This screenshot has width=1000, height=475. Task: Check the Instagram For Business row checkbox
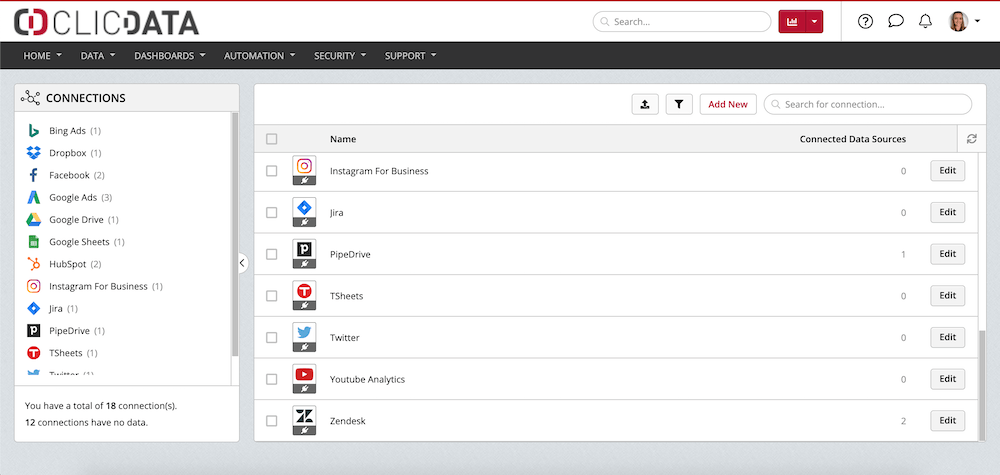tap(272, 171)
